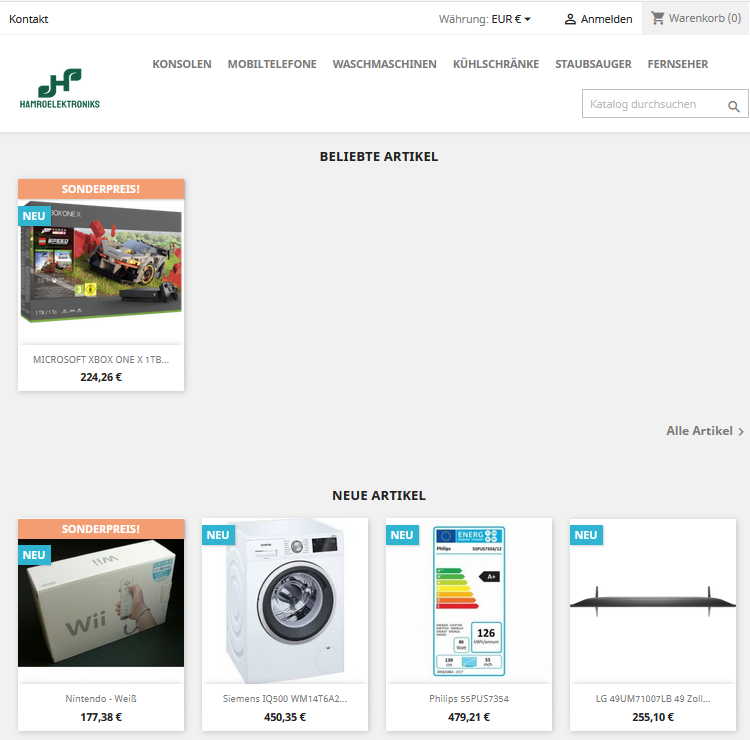This screenshot has height=740, width=750.
Task: Click the Nintendo - Weiß product title
Action: (x=101, y=699)
